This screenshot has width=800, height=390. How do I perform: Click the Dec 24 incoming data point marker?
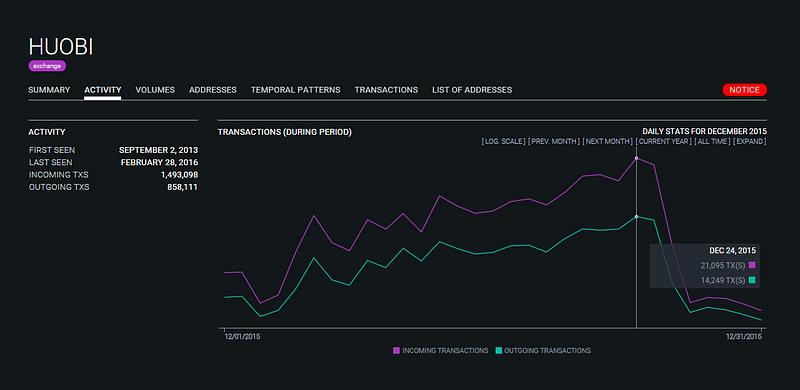click(x=636, y=158)
